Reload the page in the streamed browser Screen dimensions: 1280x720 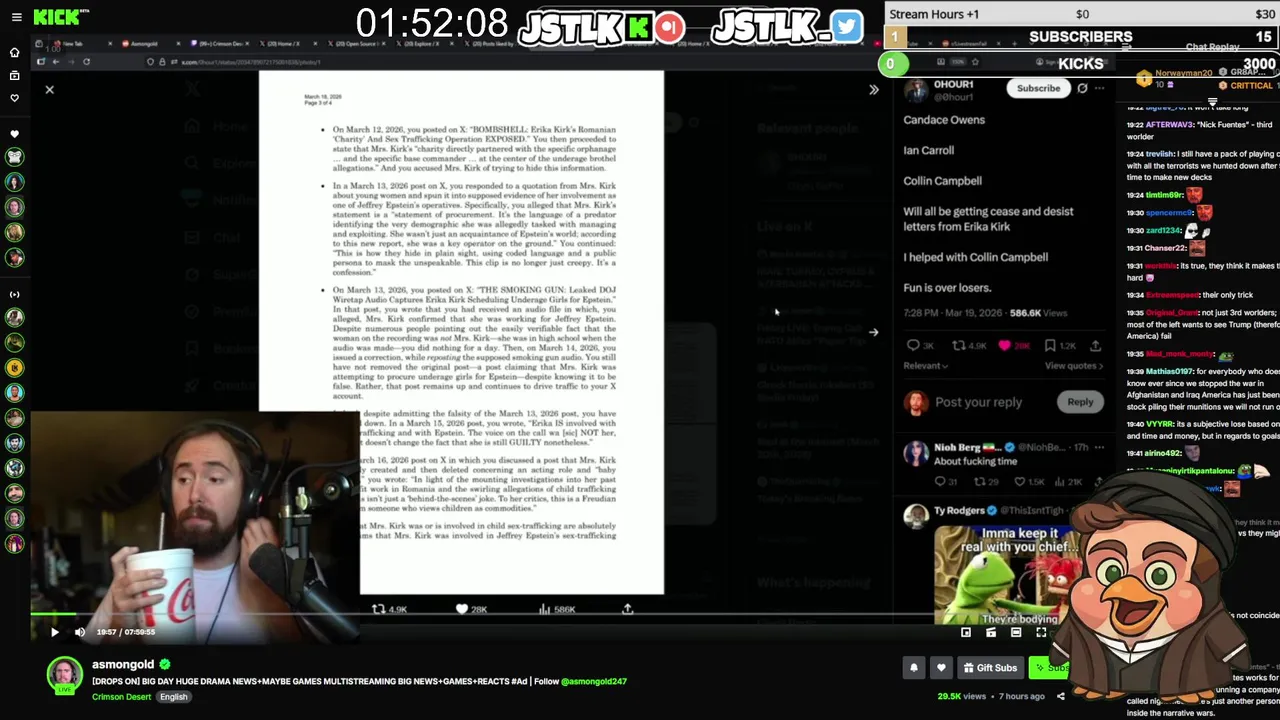point(86,62)
